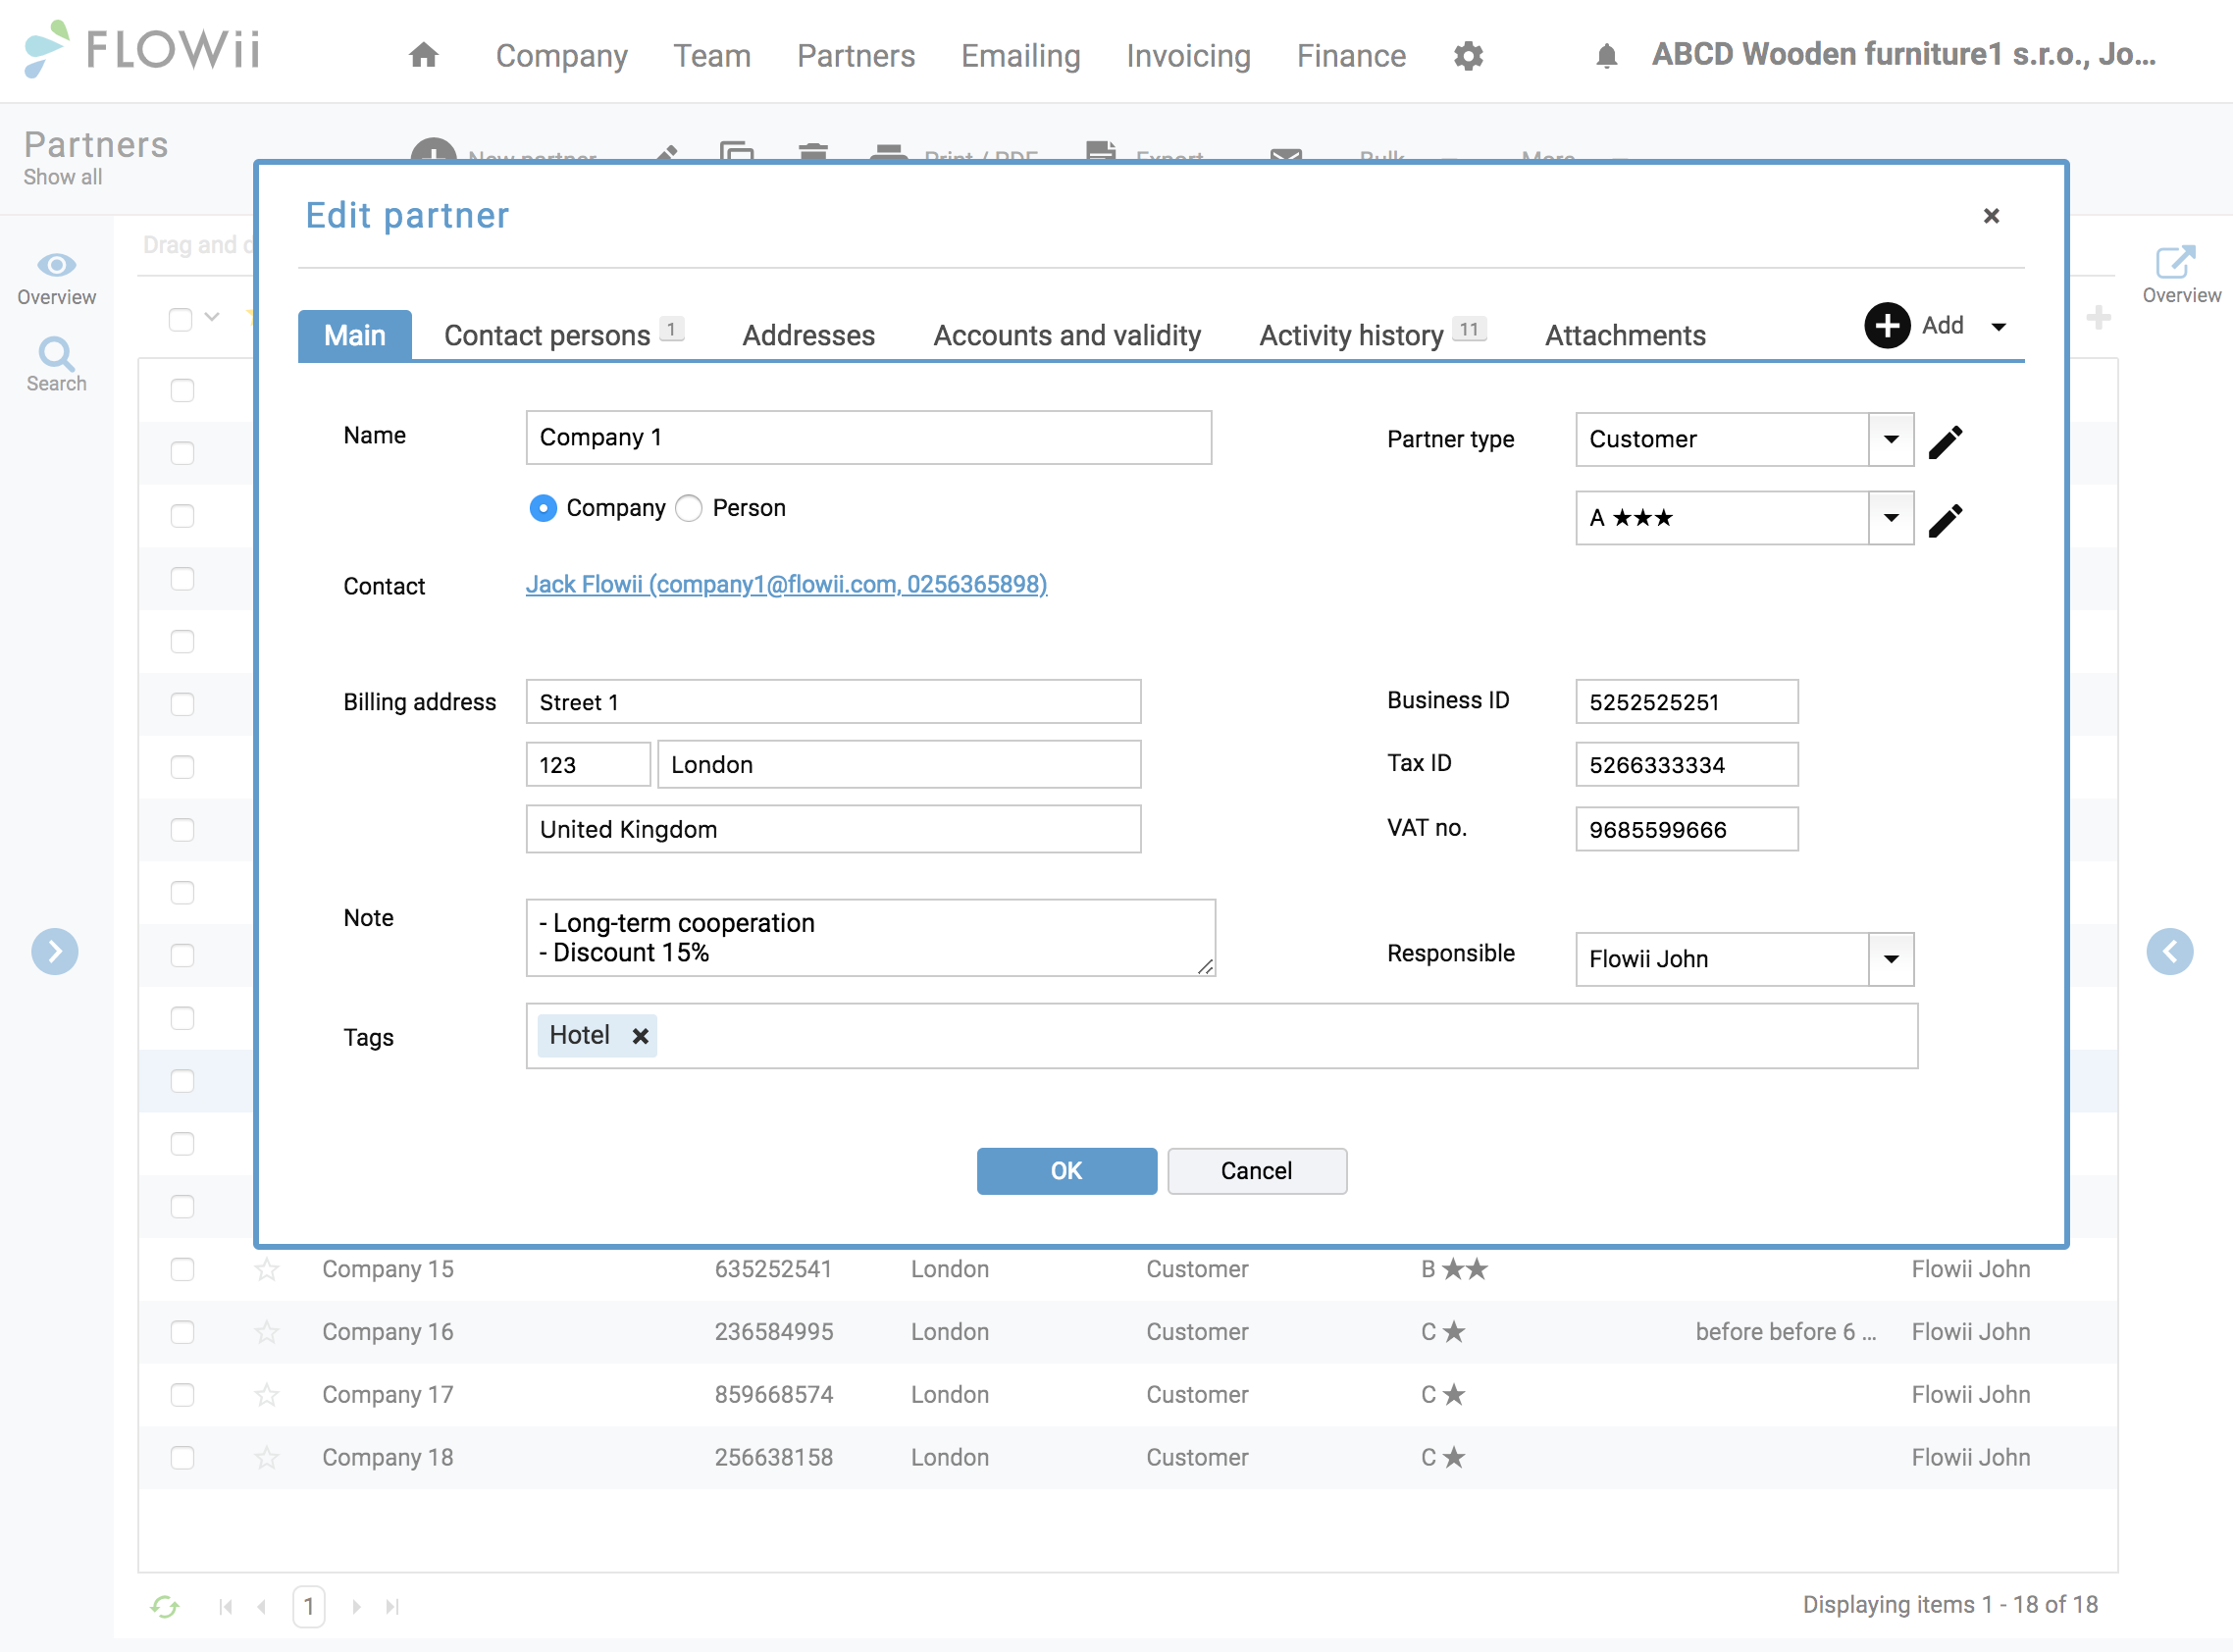This screenshot has width=2233, height=1652.
Task: Open the Team menu
Action: [x=711, y=56]
